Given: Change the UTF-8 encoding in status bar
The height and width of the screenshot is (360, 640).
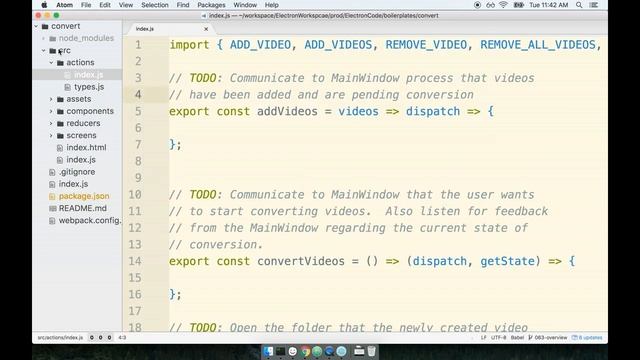Looking at the screenshot, I should (498, 338).
